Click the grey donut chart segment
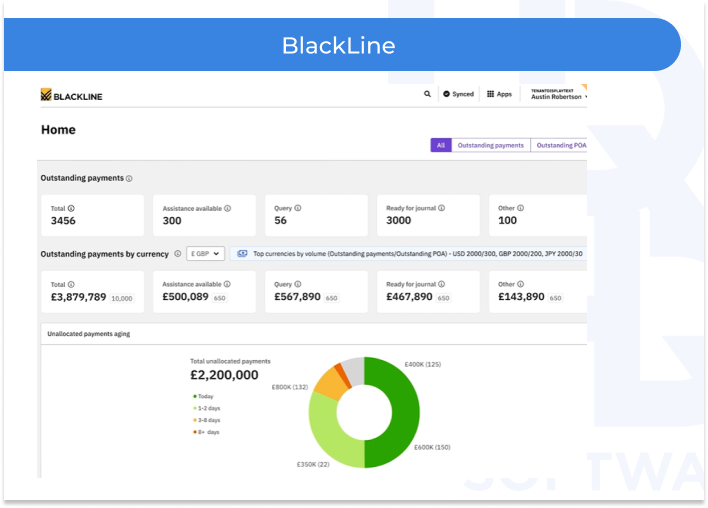This screenshot has height=508, width=708. (x=354, y=372)
